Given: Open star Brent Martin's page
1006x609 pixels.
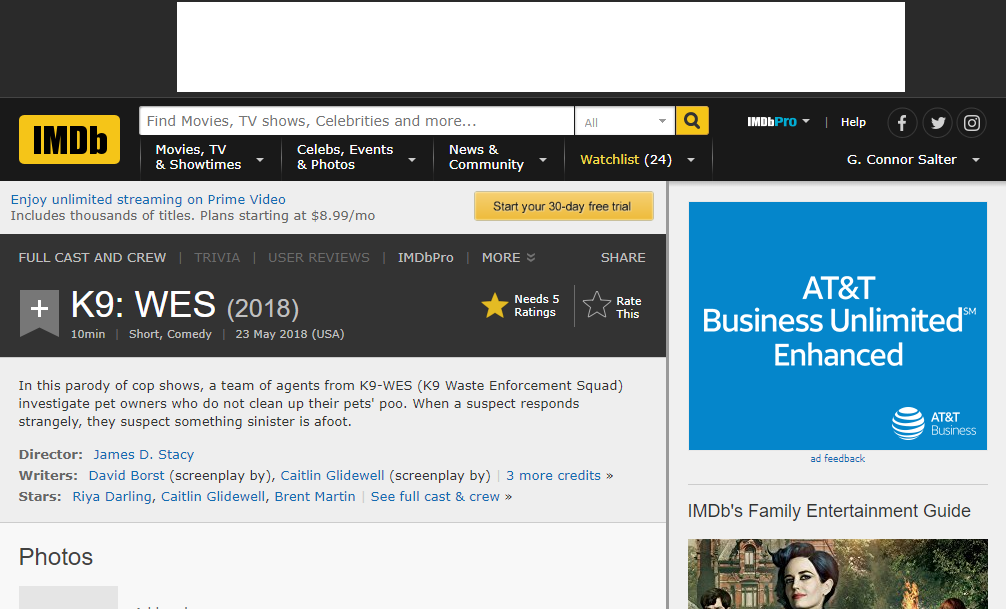Looking at the screenshot, I should click(315, 497).
